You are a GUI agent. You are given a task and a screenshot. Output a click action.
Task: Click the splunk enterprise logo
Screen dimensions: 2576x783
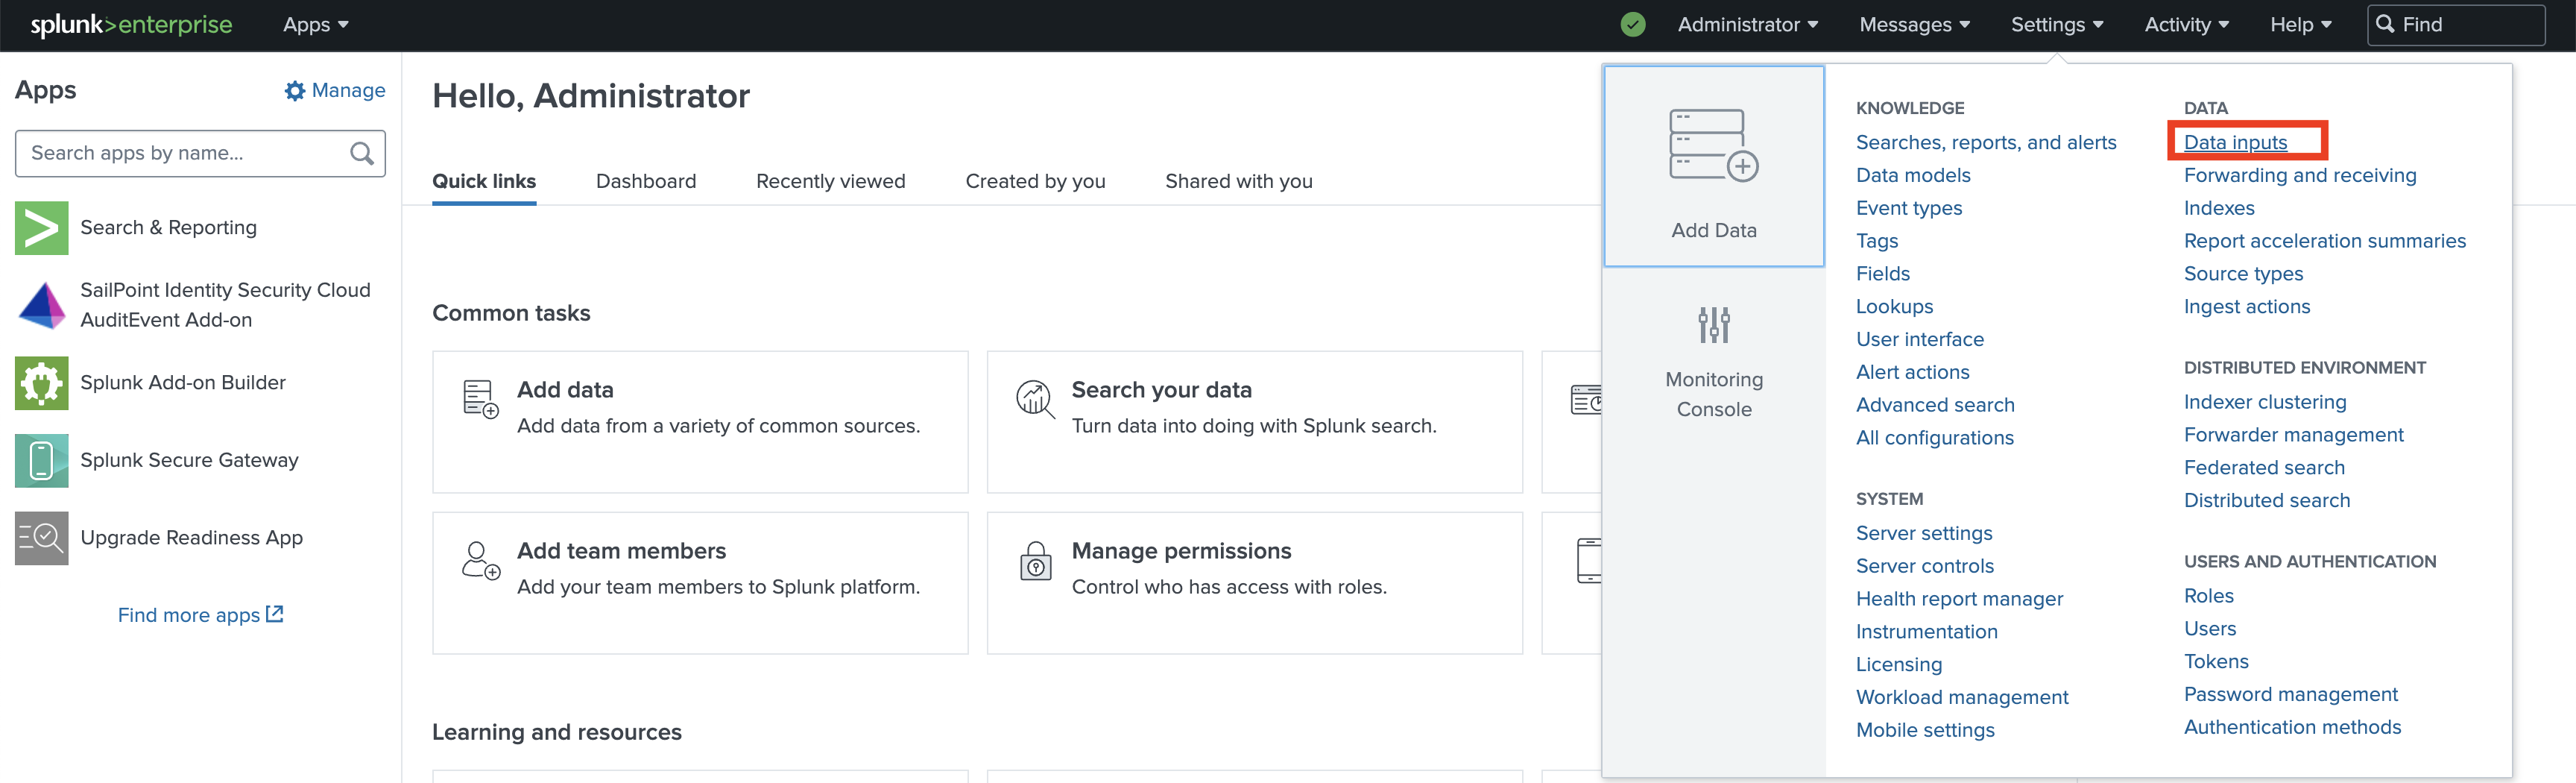(130, 24)
